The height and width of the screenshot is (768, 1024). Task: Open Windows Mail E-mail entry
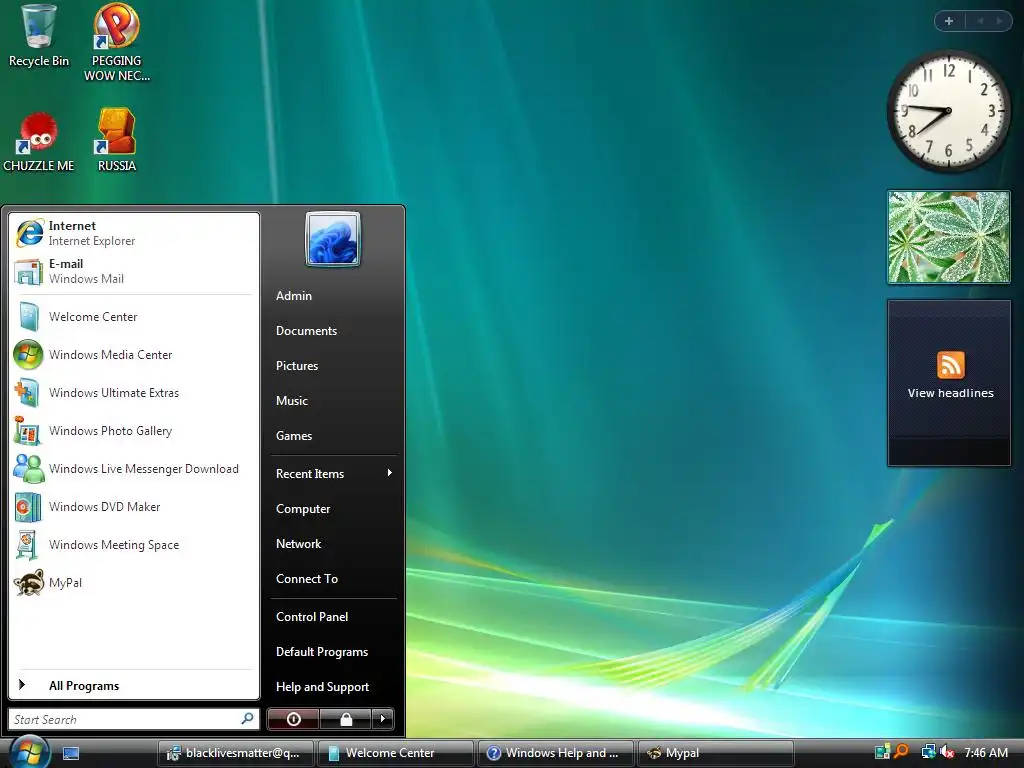[x=133, y=271]
